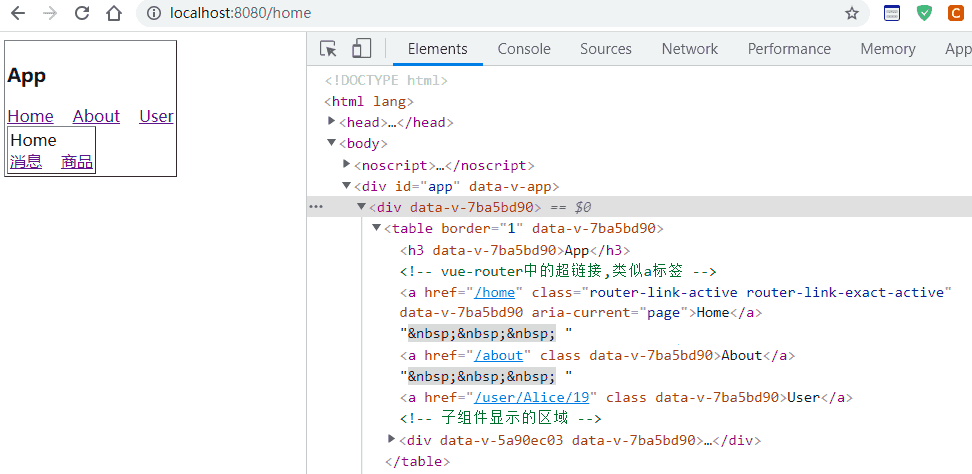The image size is (972, 474).
Task: Select the h3 App element line
Action: point(515,250)
